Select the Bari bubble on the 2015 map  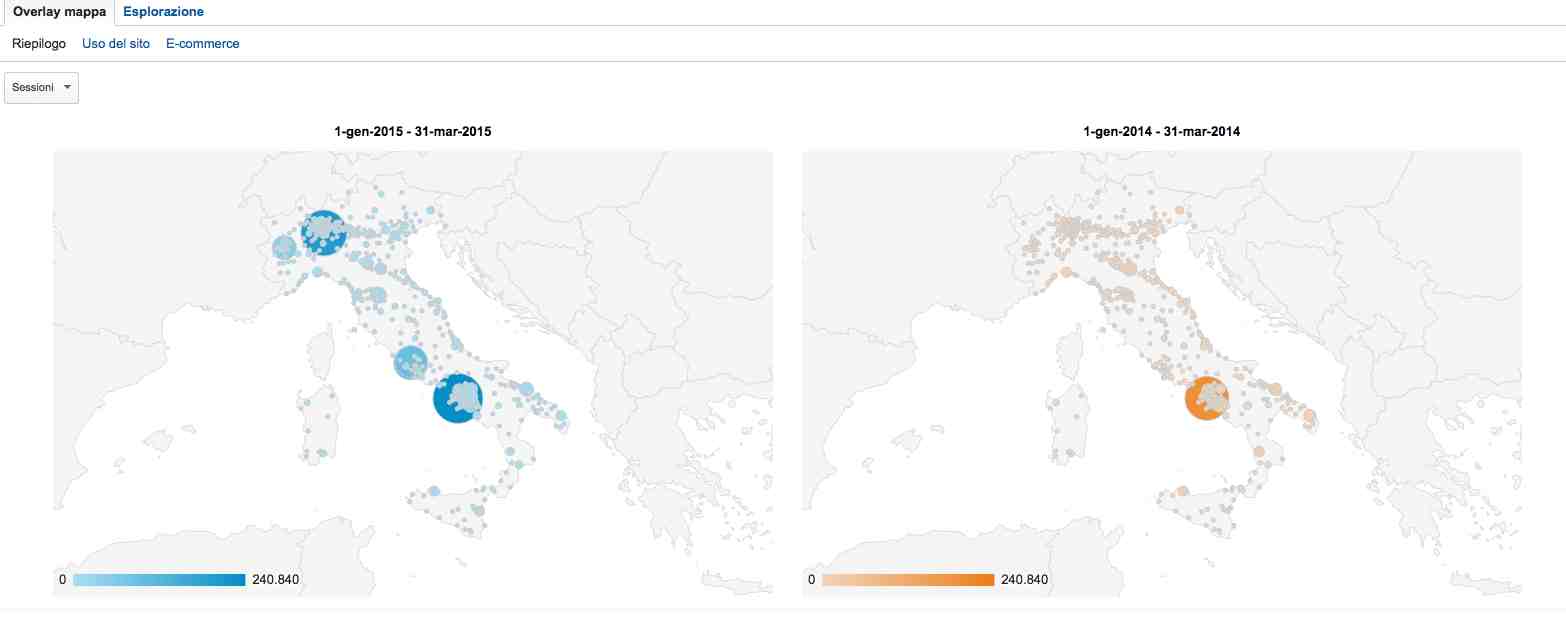pos(526,388)
